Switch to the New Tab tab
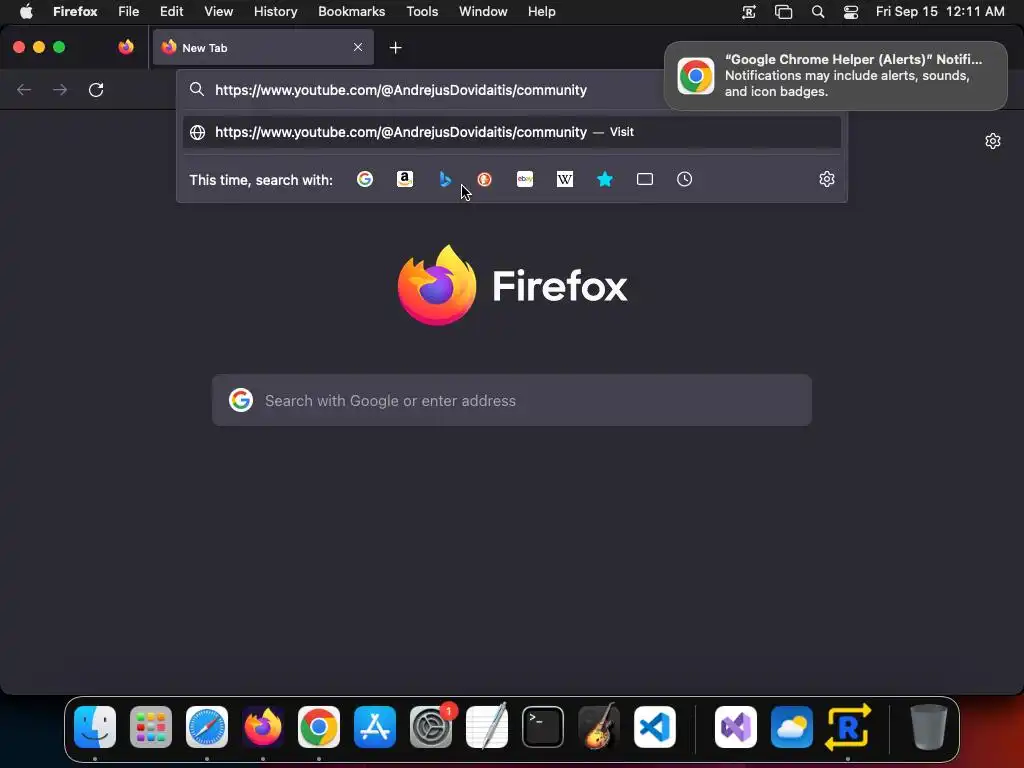The height and width of the screenshot is (768, 1024). pos(263,47)
